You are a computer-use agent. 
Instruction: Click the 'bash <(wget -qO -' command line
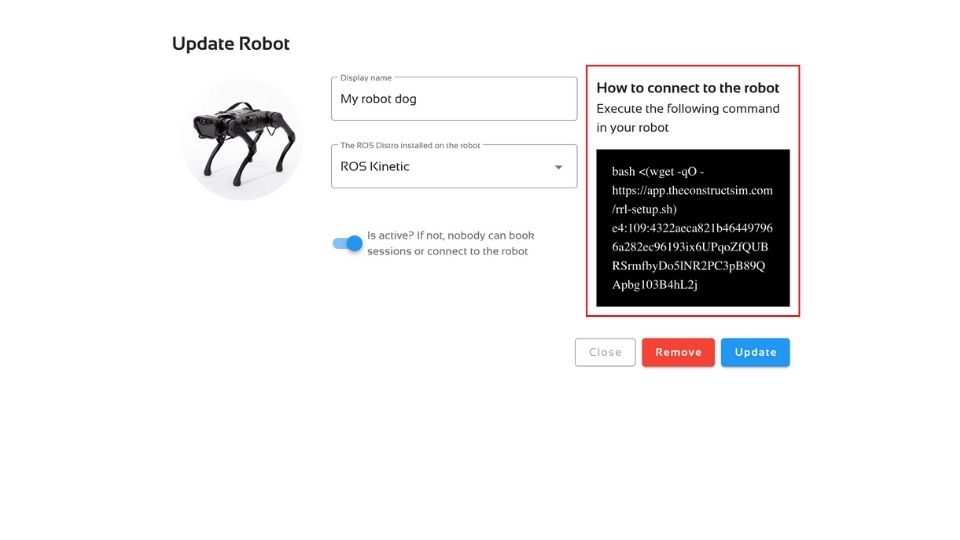658,172
